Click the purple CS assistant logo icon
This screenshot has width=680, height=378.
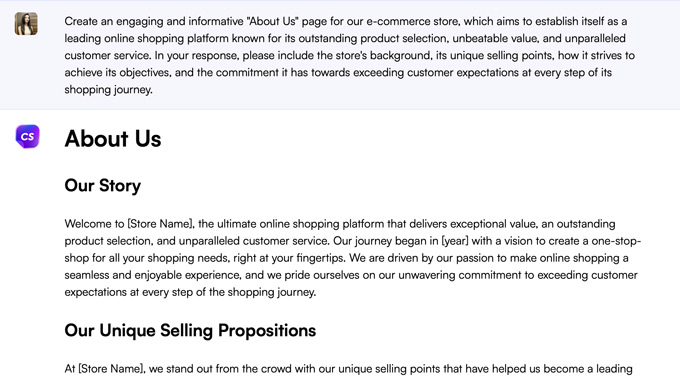click(x=27, y=137)
